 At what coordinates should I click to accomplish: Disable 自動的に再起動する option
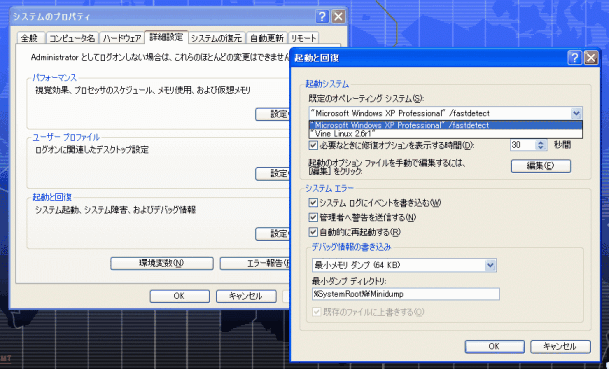coord(313,232)
